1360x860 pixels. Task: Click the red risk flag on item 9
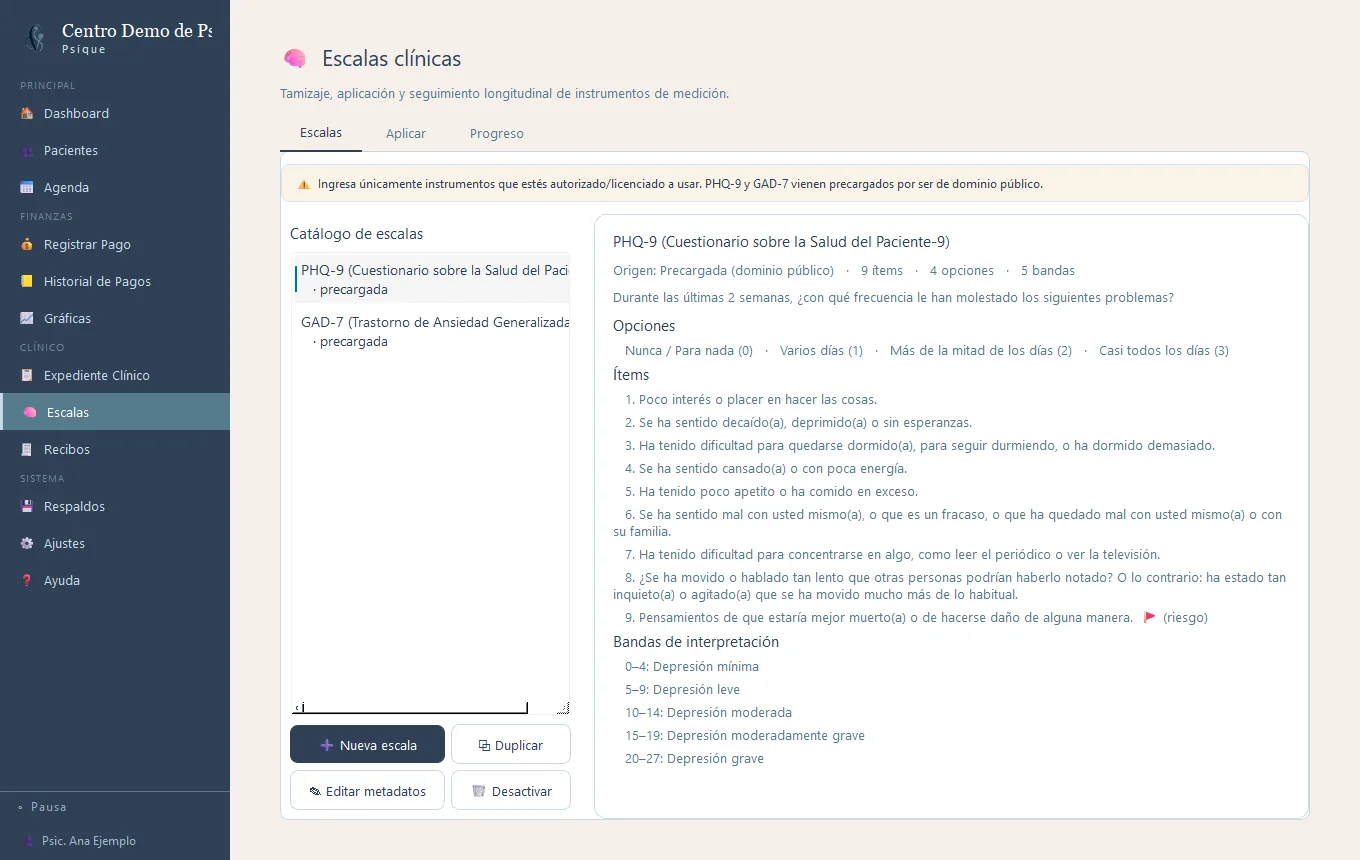point(1150,618)
